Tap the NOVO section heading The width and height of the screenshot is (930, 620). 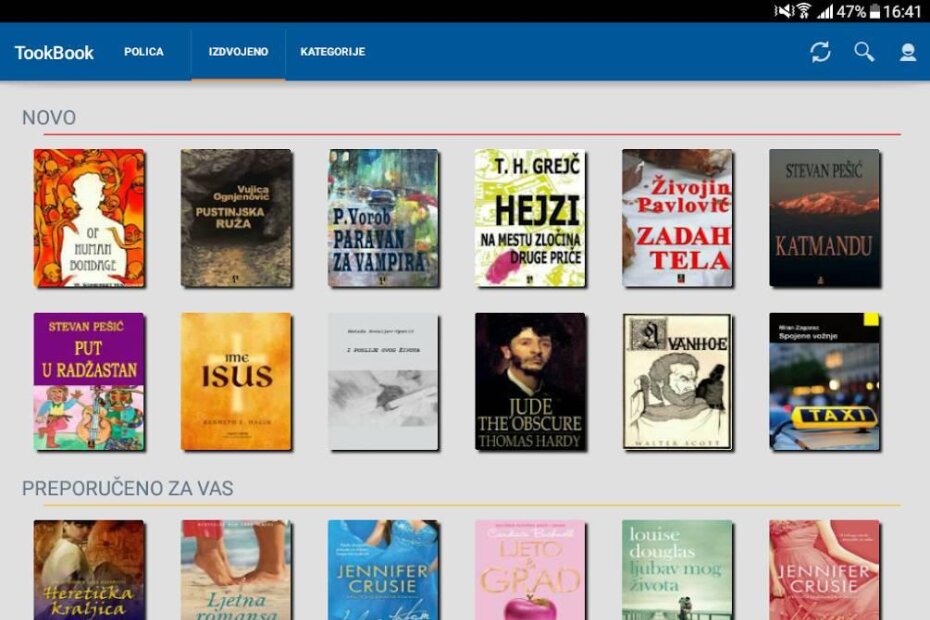click(x=49, y=117)
